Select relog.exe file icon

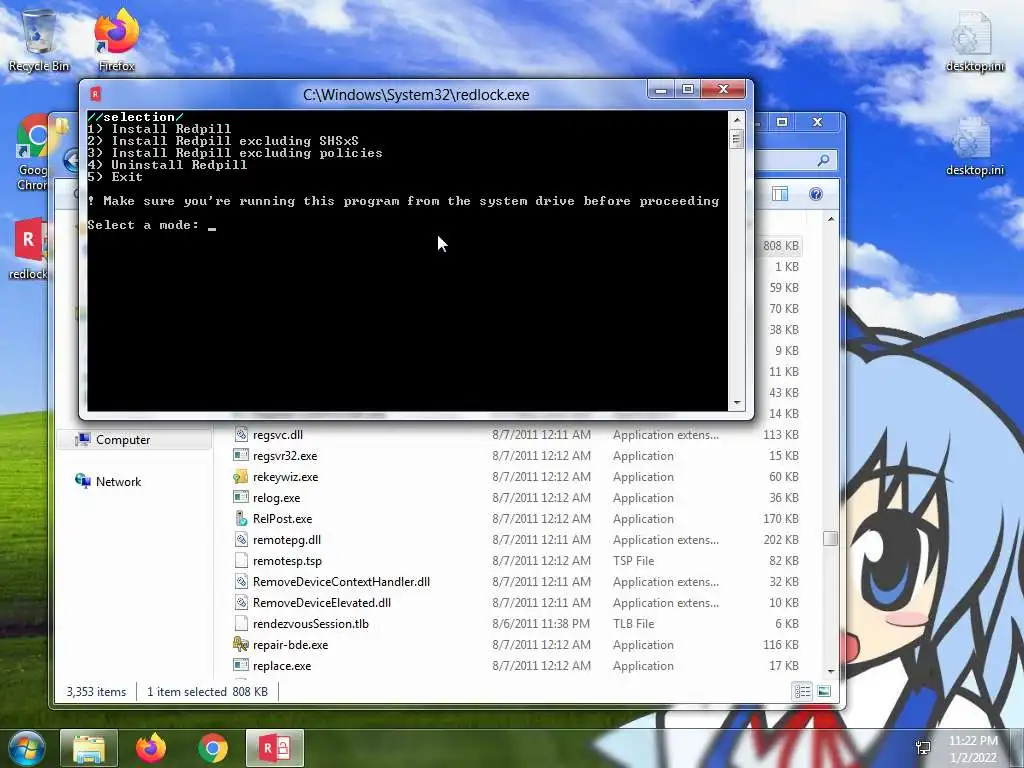[241, 497]
